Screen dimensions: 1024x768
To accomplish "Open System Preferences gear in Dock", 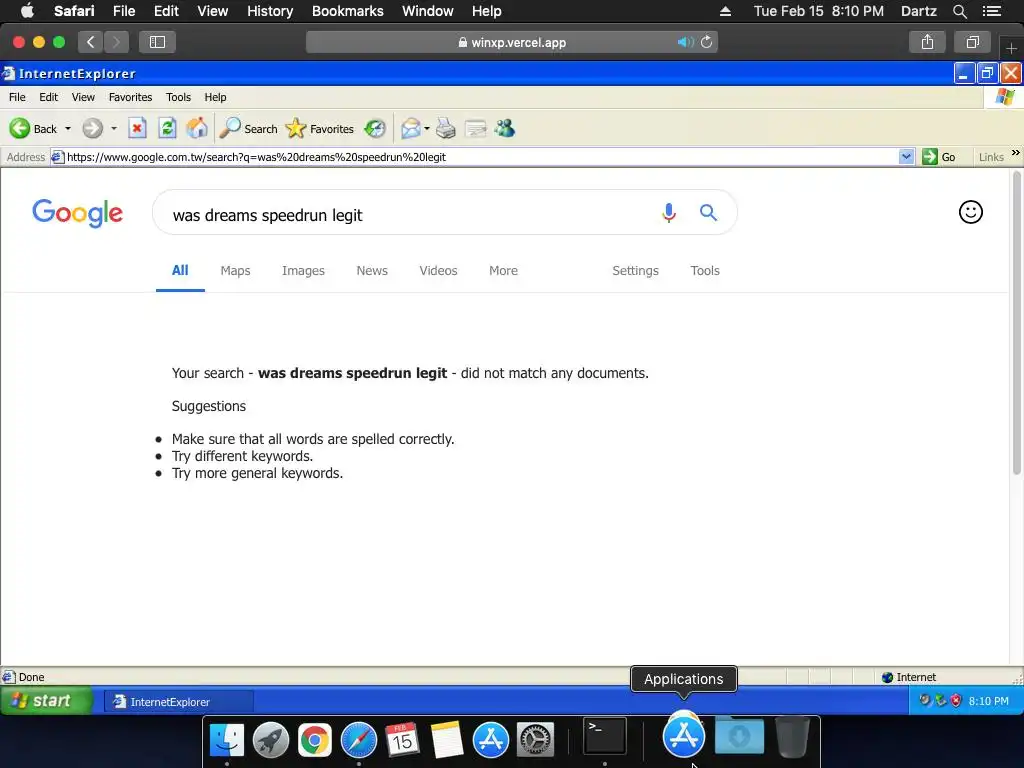I will (535, 740).
